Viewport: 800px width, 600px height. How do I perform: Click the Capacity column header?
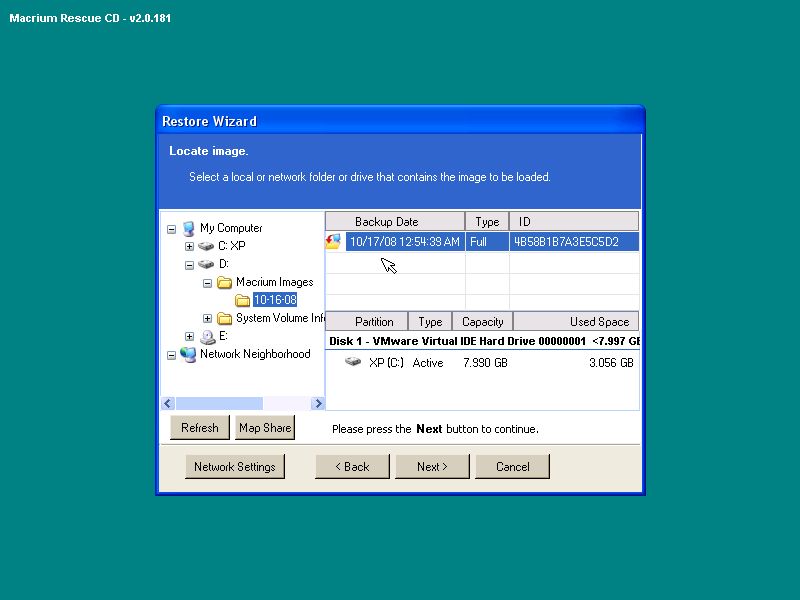click(483, 321)
